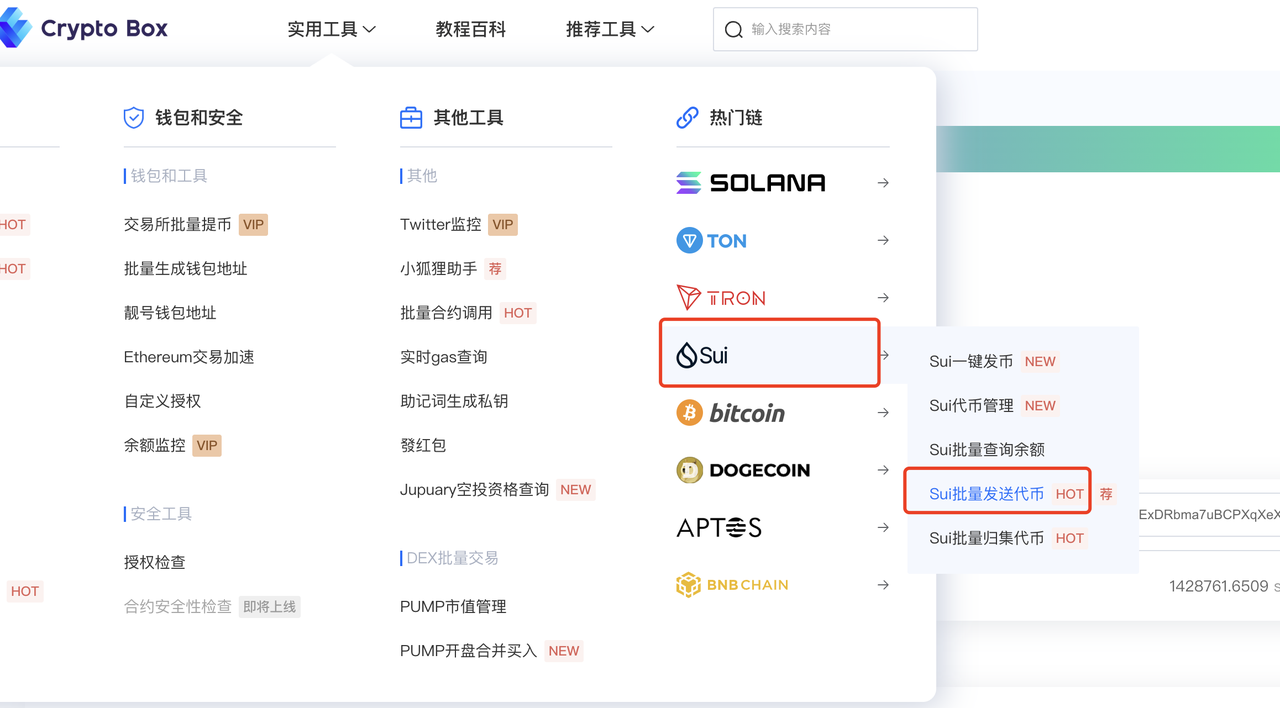Open 批量合约调用 tool

pyautogui.click(x=446, y=313)
